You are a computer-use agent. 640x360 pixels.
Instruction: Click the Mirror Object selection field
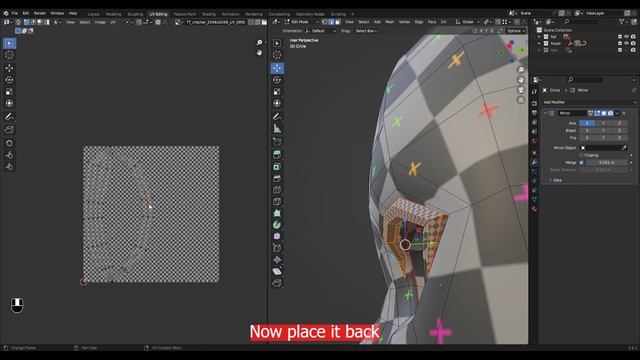click(x=600, y=148)
